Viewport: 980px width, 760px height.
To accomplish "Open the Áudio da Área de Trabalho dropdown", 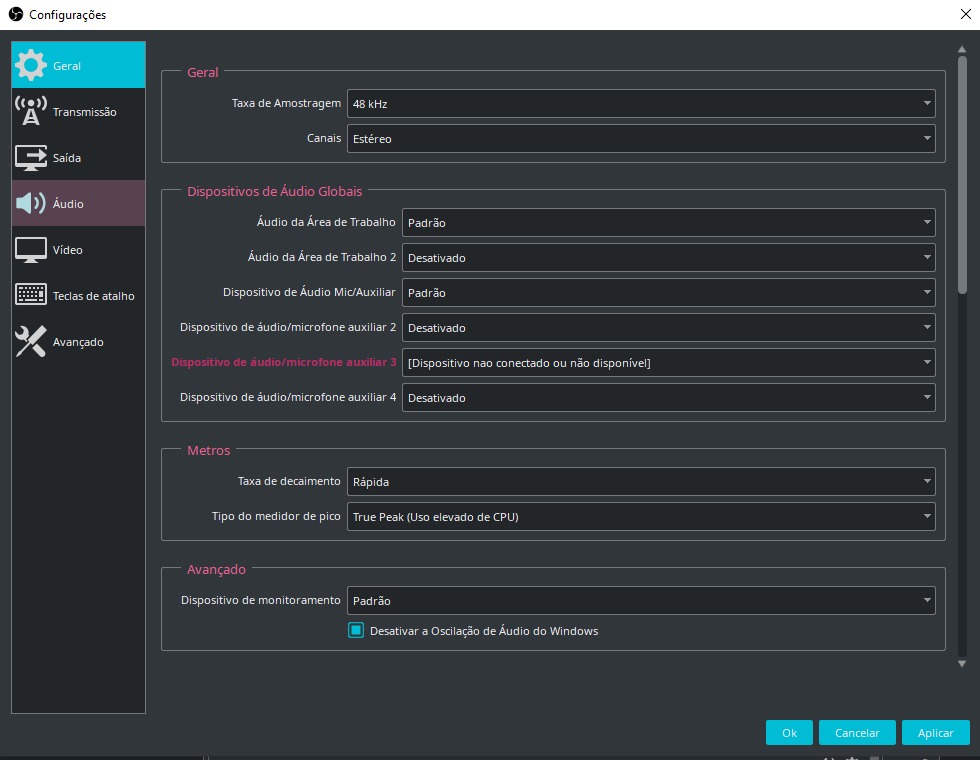I will (x=668, y=222).
